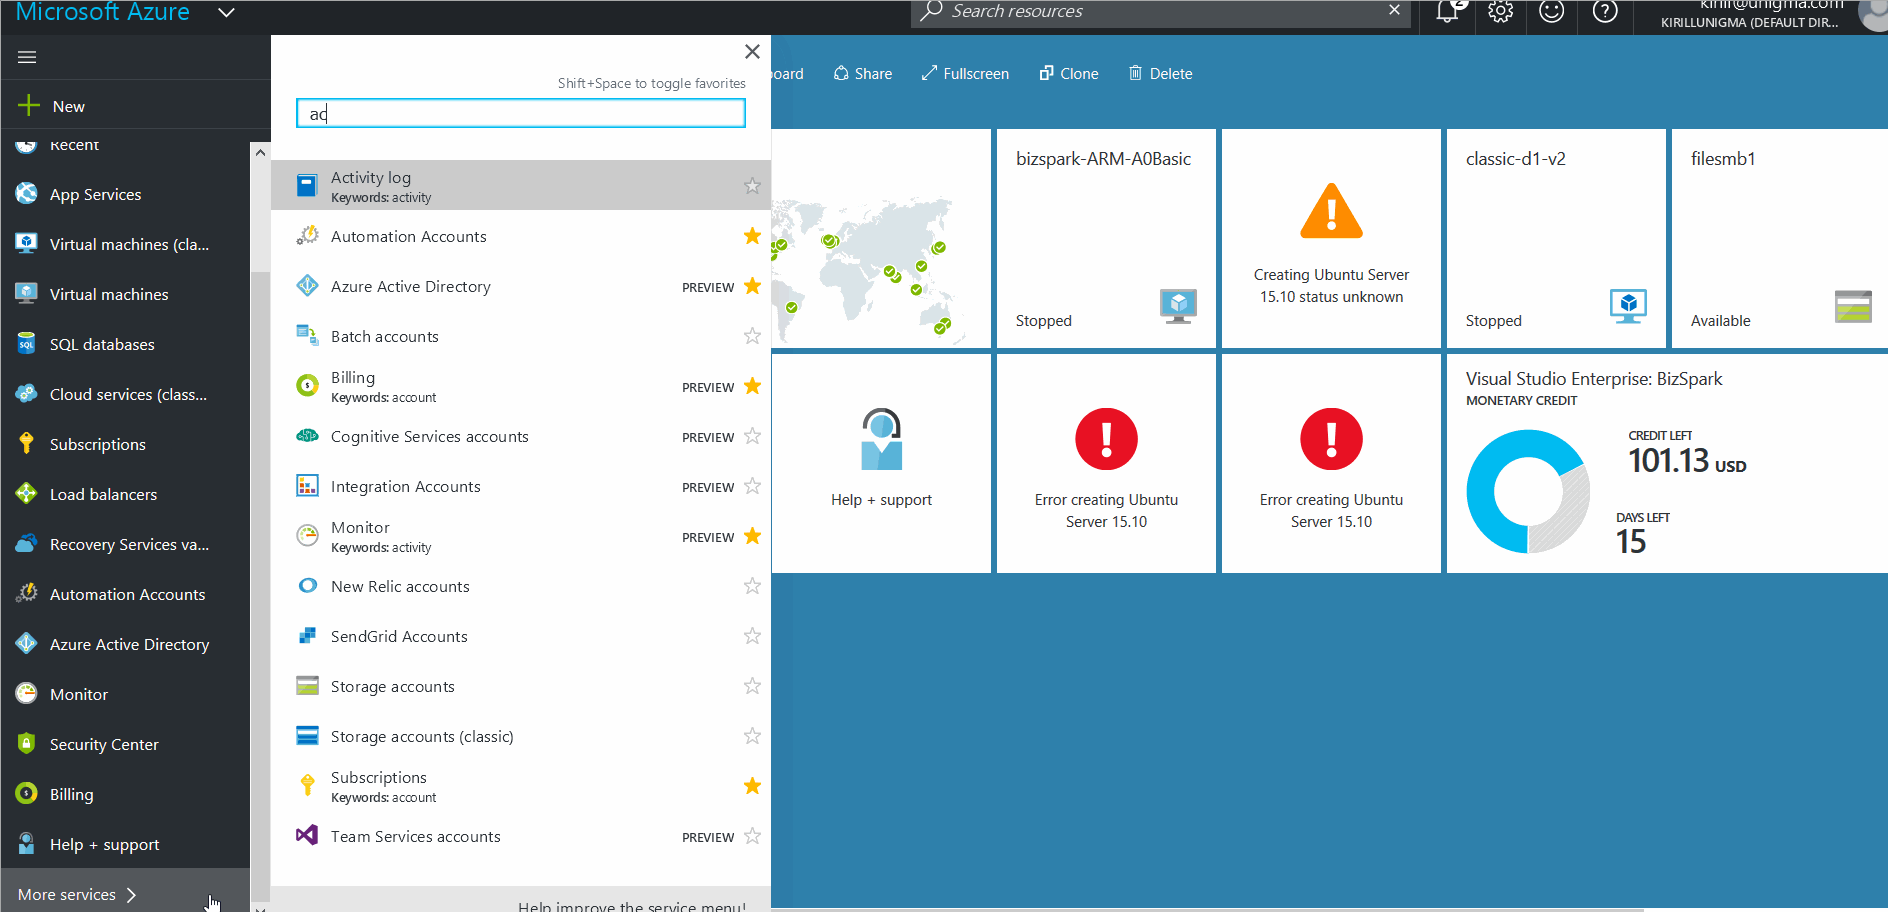This screenshot has height=912, width=1888.
Task: Unfavorite Automation Accounts star
Action: tap(752, 236)
